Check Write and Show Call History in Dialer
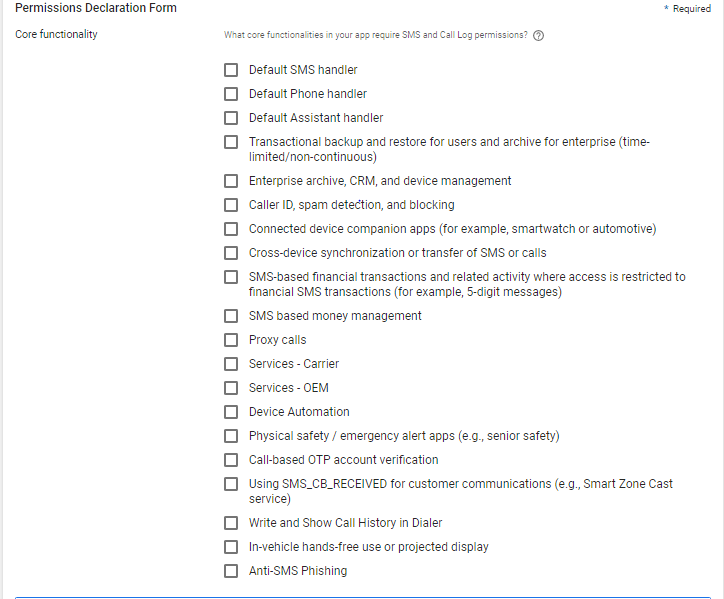724x599 pixels. point(231,523)
